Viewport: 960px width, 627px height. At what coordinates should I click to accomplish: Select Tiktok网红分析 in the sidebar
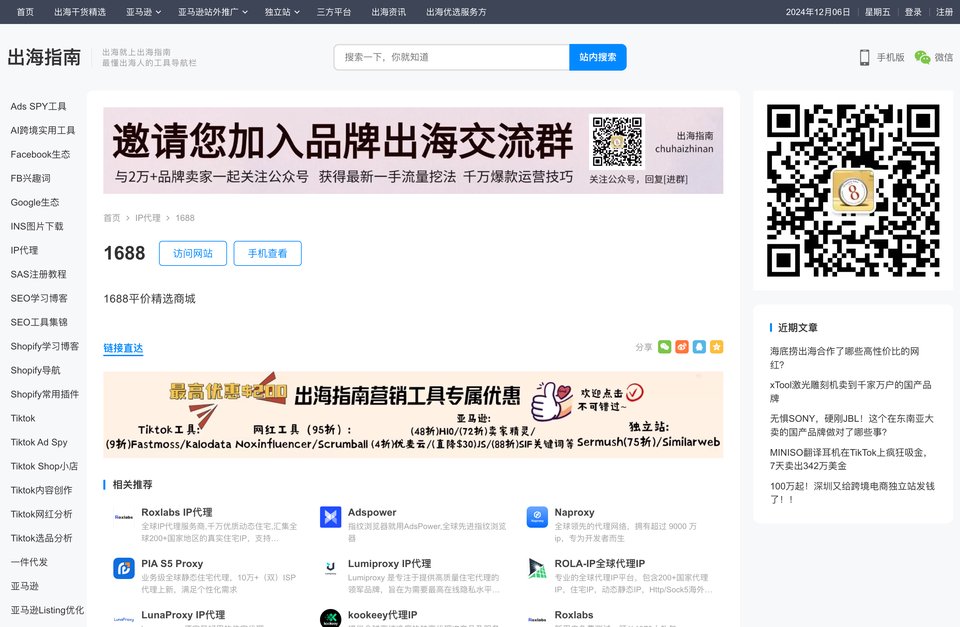click(x=41, y=514)
